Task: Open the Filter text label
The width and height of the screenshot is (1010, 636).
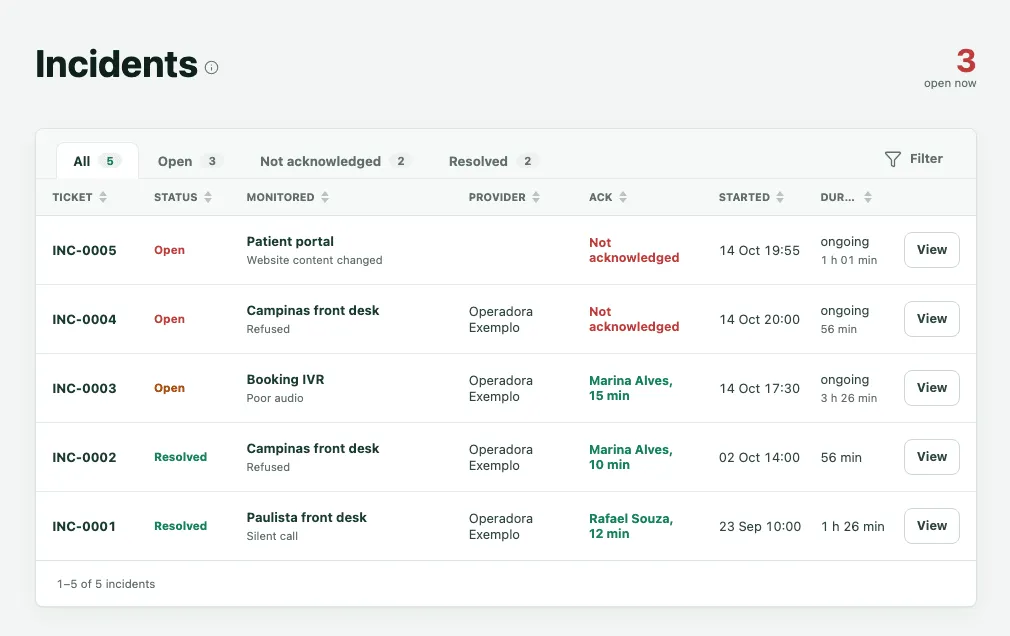Action: [926, 159]
